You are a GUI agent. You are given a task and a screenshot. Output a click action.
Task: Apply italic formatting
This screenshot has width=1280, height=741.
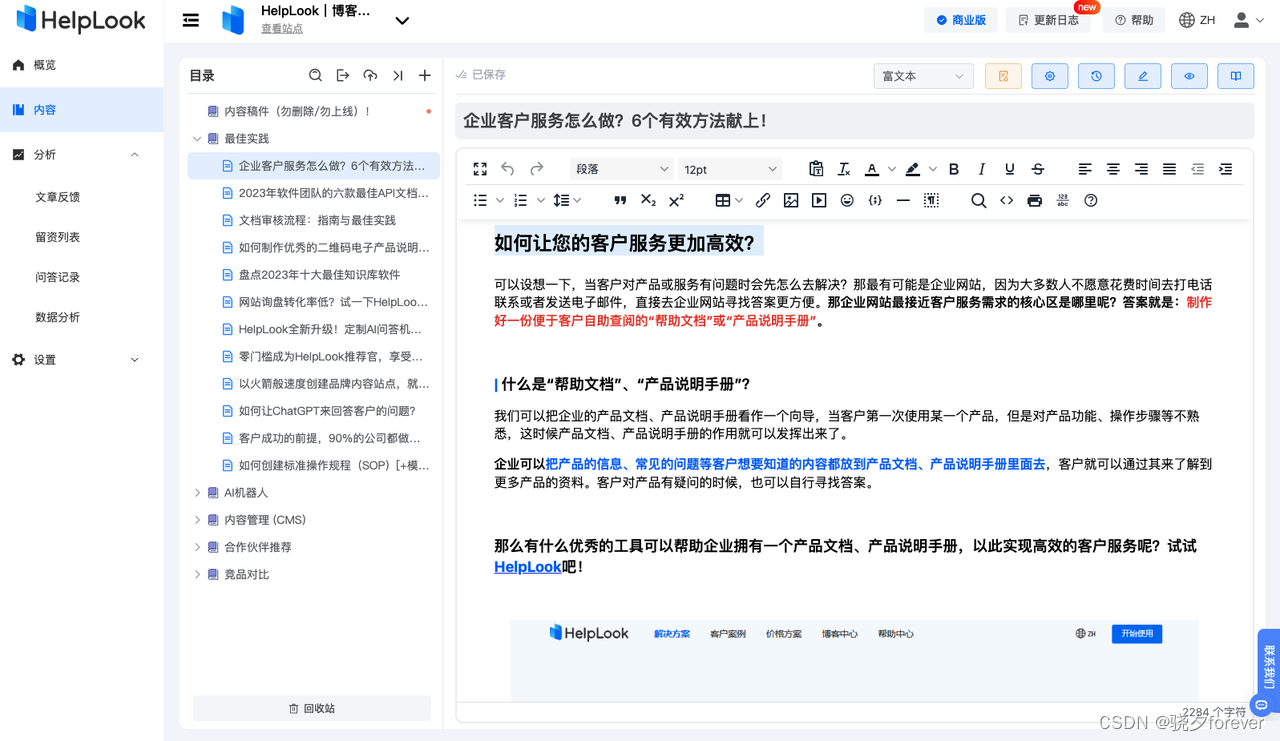[x=981, y=169]
